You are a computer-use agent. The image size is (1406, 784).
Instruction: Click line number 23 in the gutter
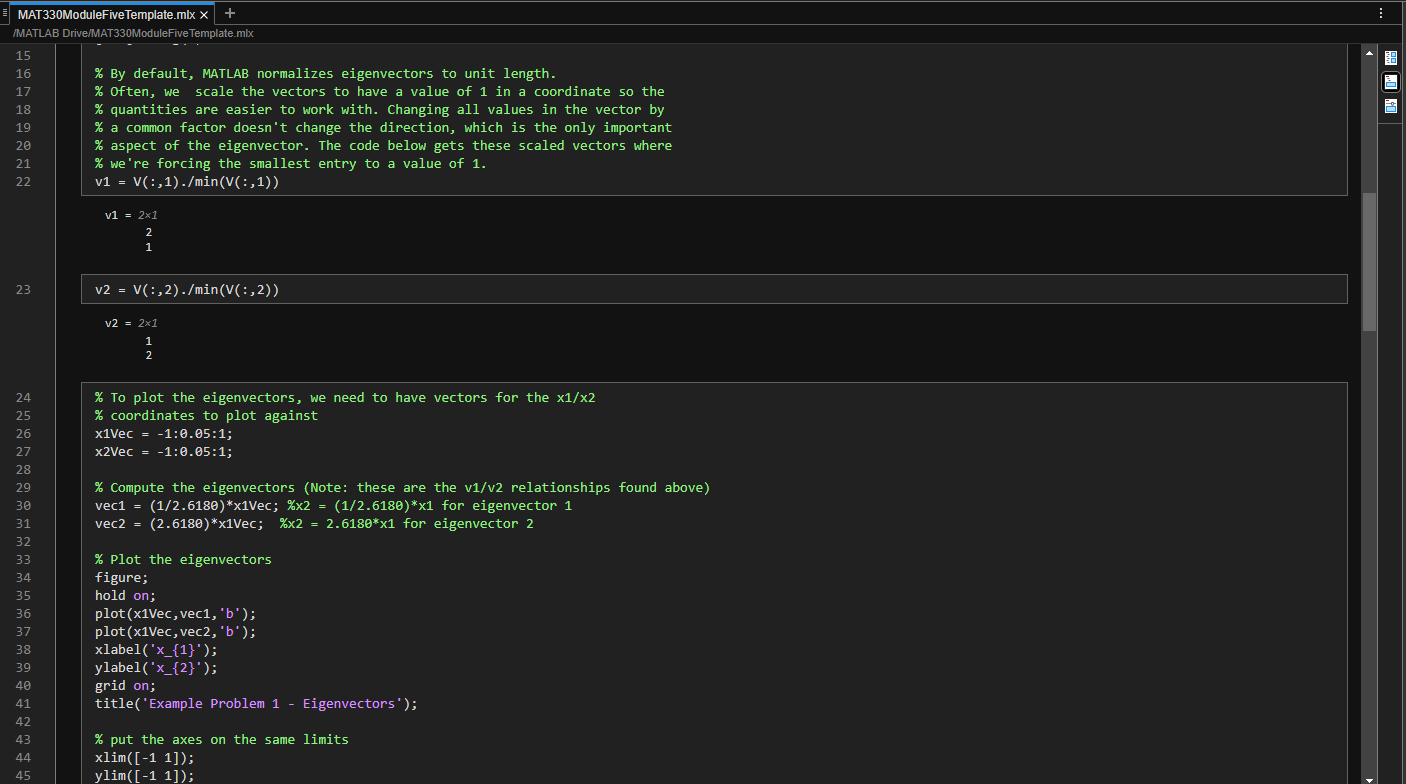pos(23,290)
